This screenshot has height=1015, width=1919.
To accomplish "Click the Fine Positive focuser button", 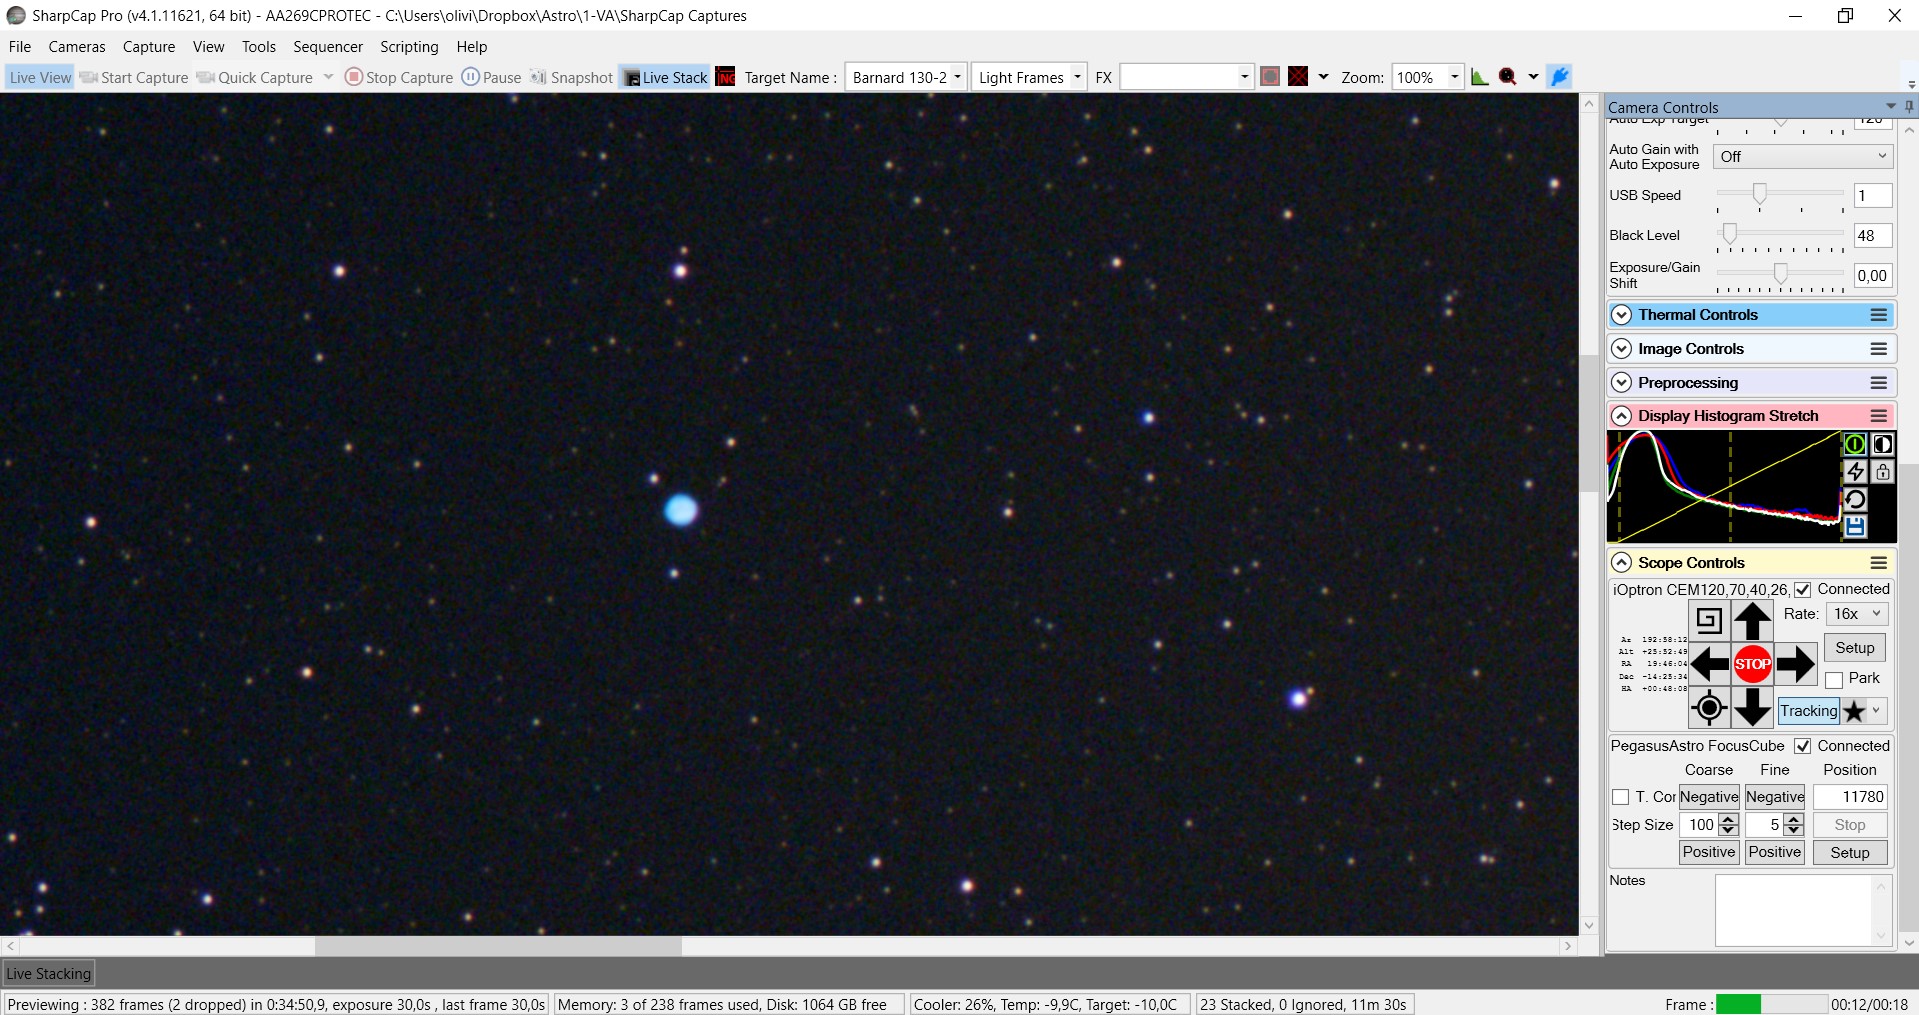I will tap(1774, 852).
